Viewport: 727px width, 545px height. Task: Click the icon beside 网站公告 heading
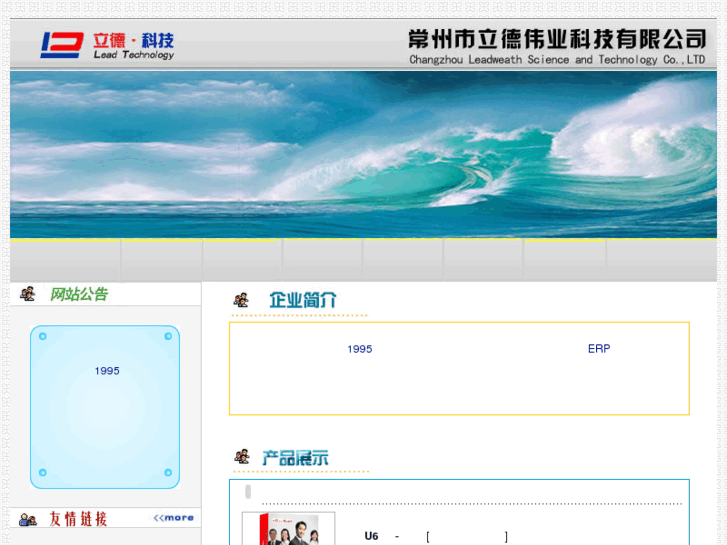pos(27,294)
